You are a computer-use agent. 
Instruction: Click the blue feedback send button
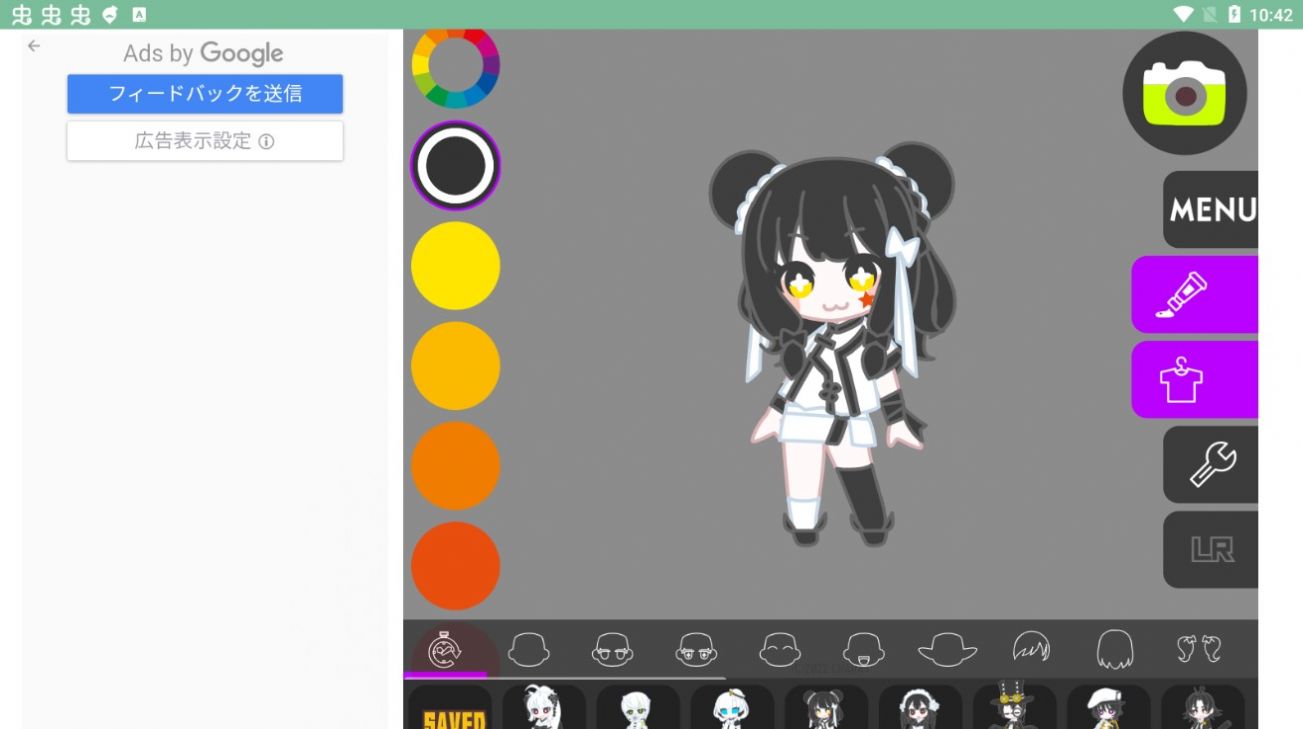205,94
